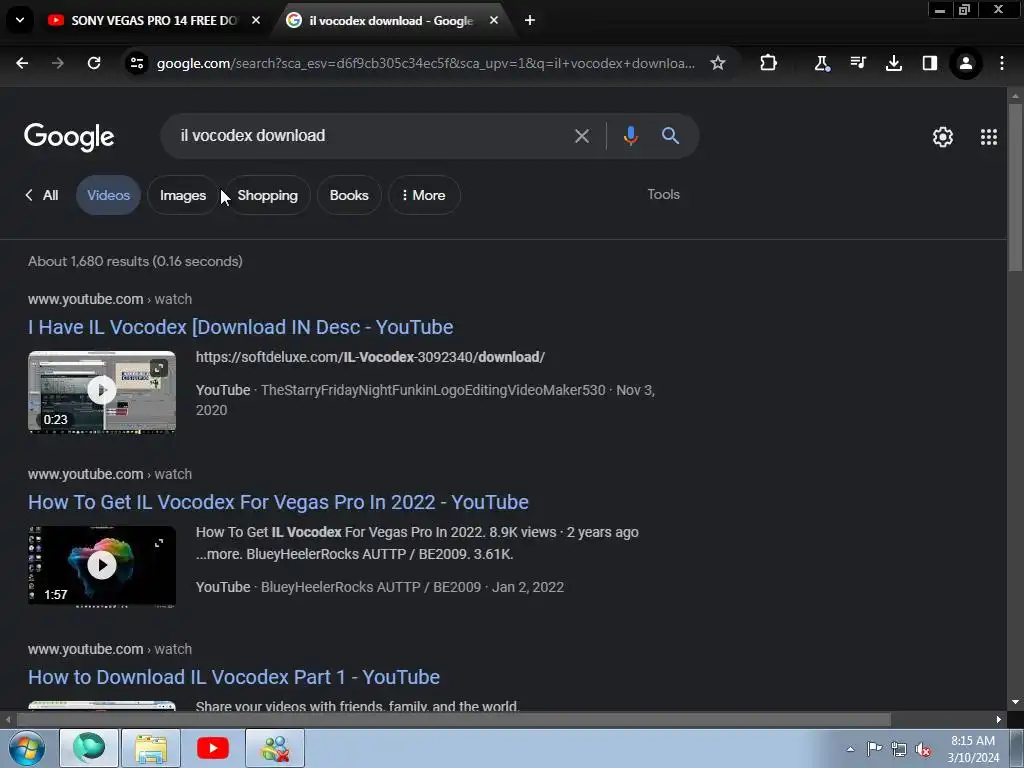Viewport: 1024px width, 768px height.
Task: Clear the search query with X
Action: point(582,136)
